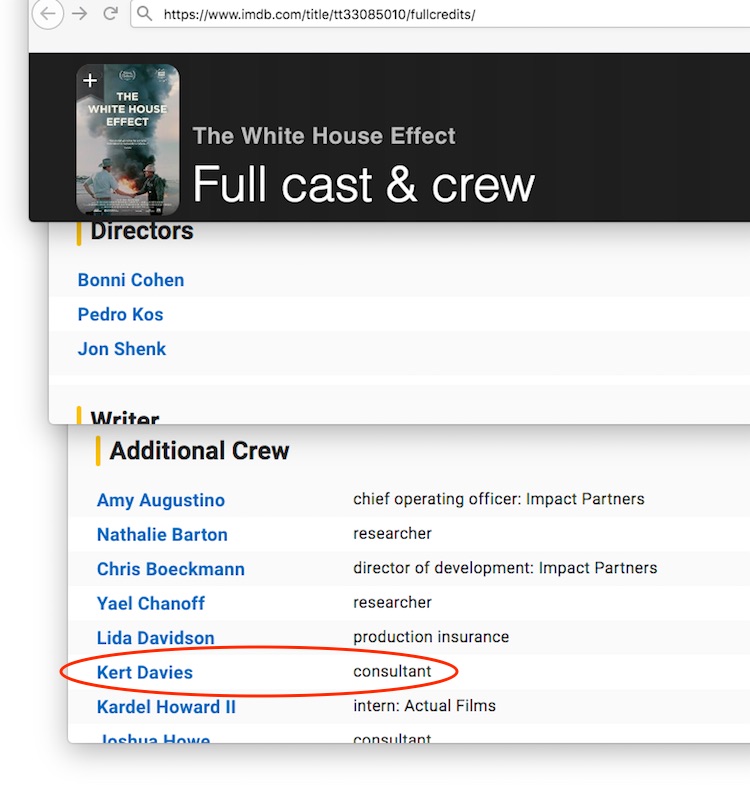Open director Bonni Cohen's page
The height and width of the screenshot is (786, 750).
coord(130,280)
